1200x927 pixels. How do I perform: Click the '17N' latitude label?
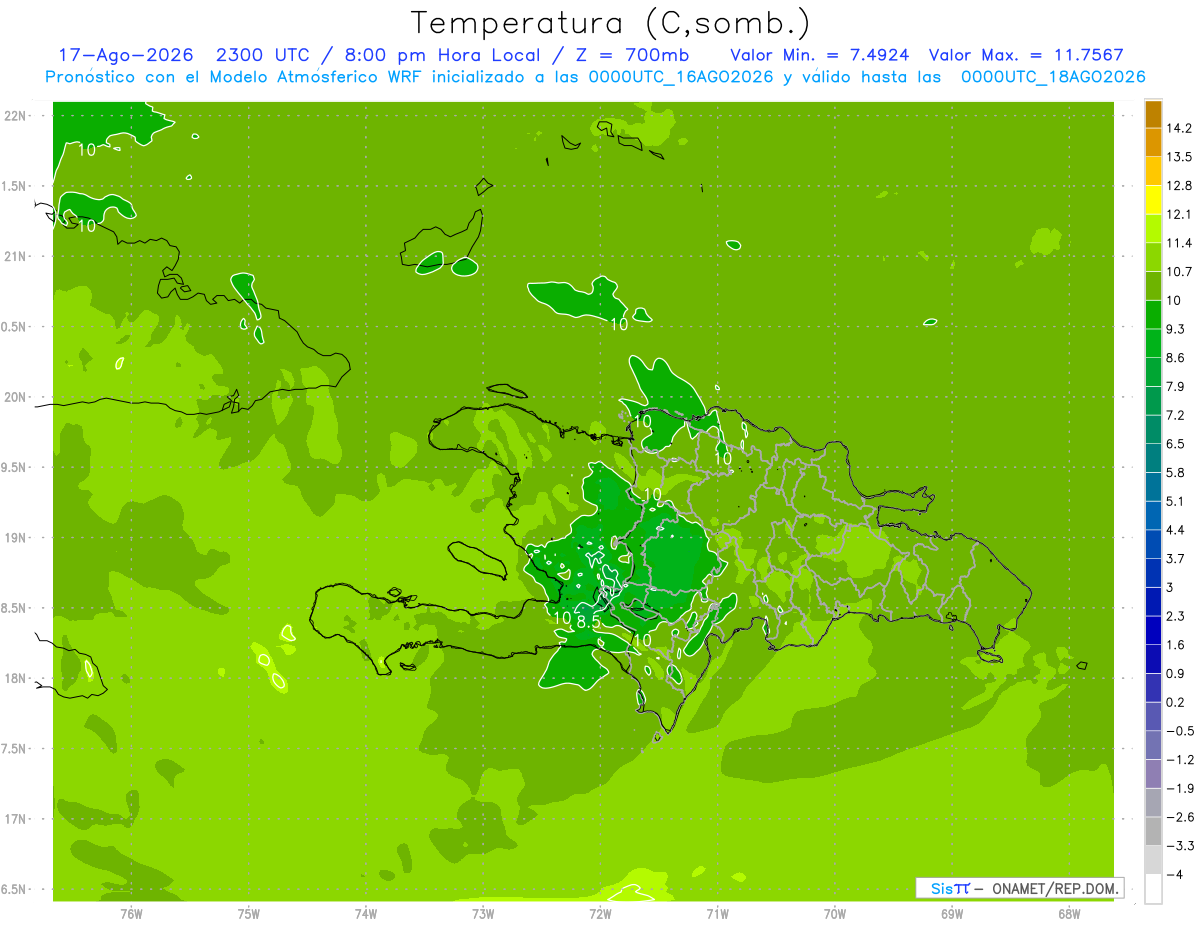16,820
